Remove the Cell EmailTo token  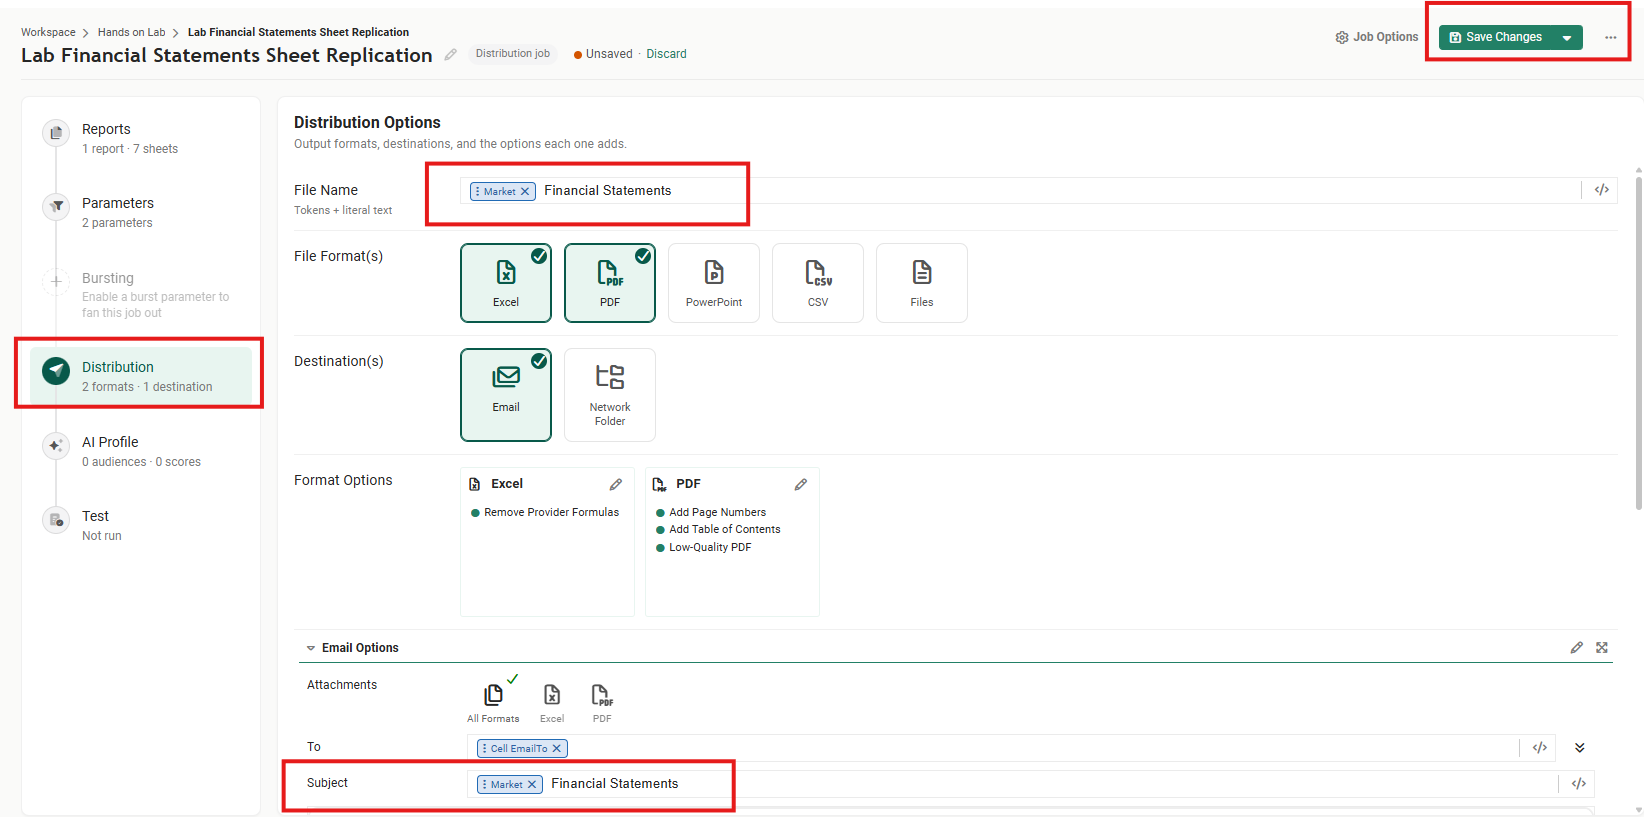(x=557, y=748)
